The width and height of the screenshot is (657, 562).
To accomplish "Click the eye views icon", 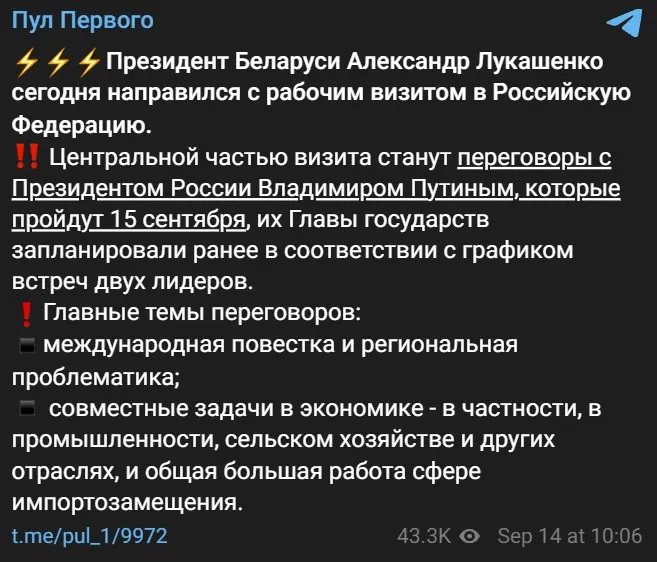I will [469, 536].
